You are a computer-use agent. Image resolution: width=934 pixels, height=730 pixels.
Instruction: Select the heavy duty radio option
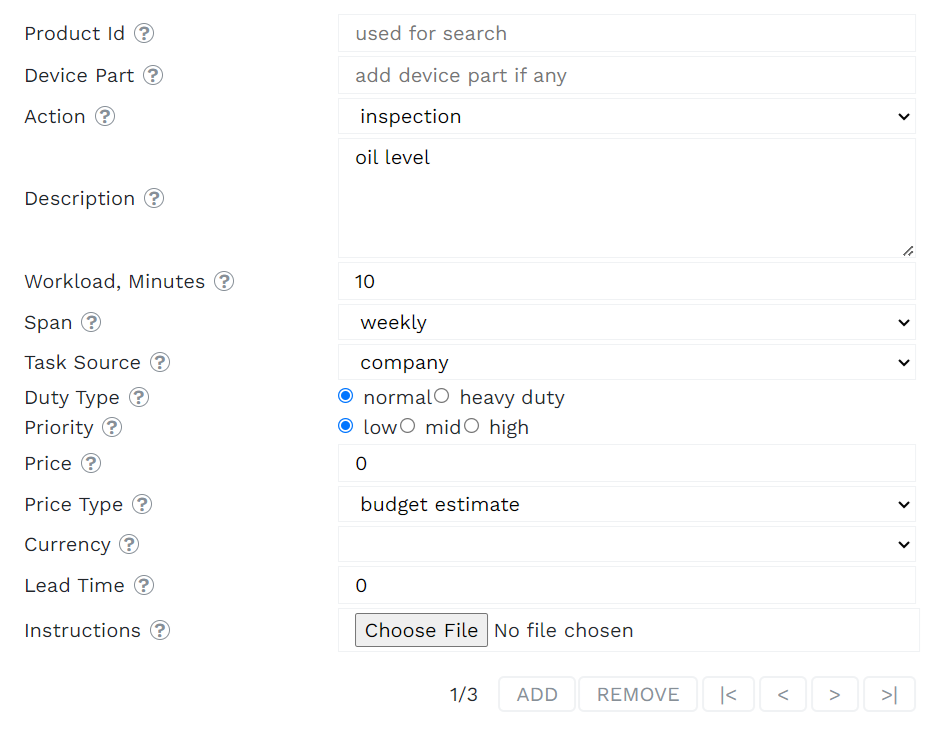click(441, 396)
